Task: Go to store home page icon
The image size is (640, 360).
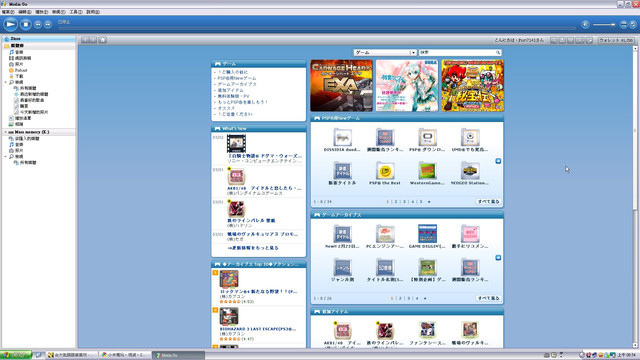Action: click(x=103, y=40)
